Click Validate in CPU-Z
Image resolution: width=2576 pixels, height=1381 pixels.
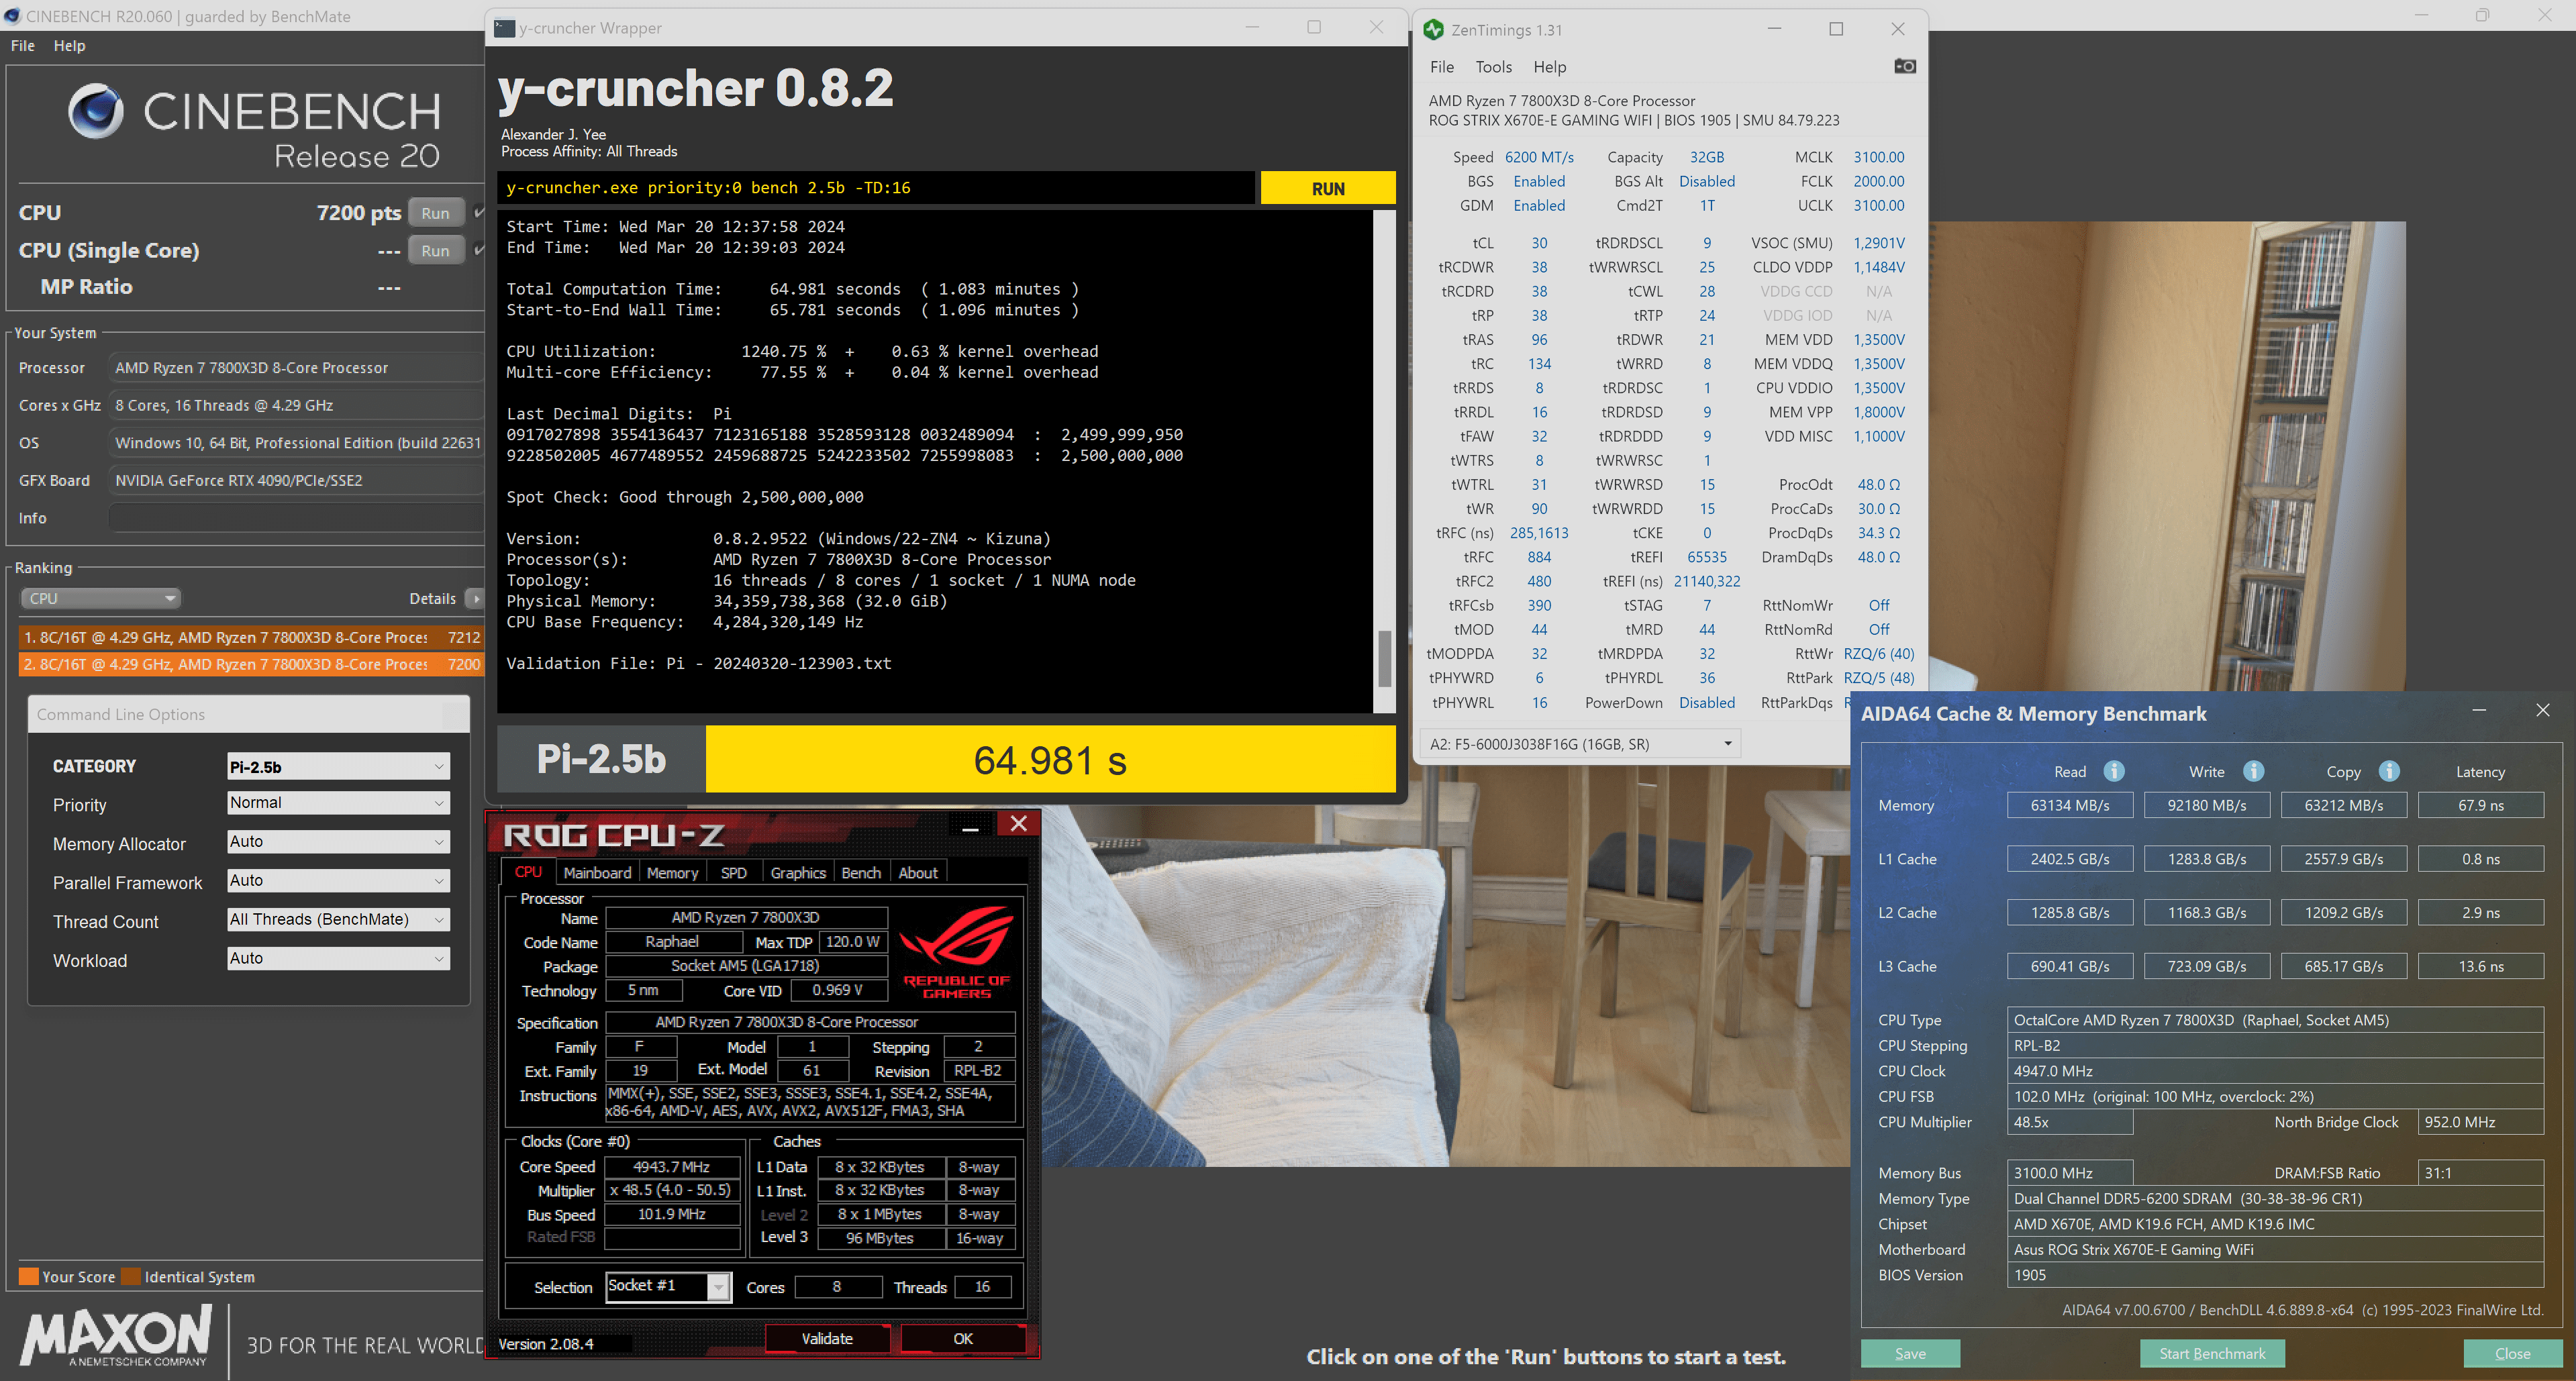[827, 1339]
